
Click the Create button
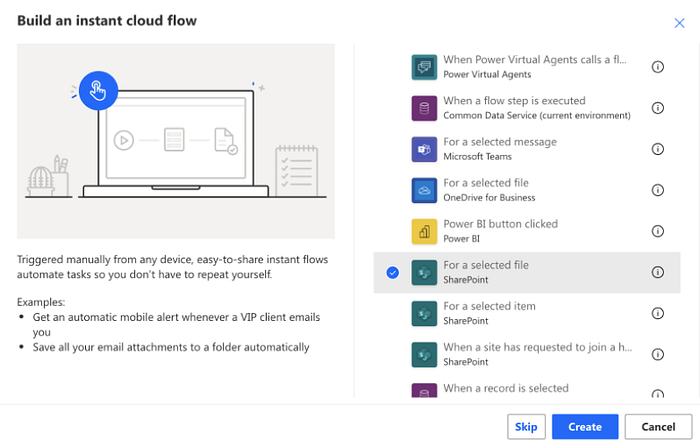click(x=585, y=427)
